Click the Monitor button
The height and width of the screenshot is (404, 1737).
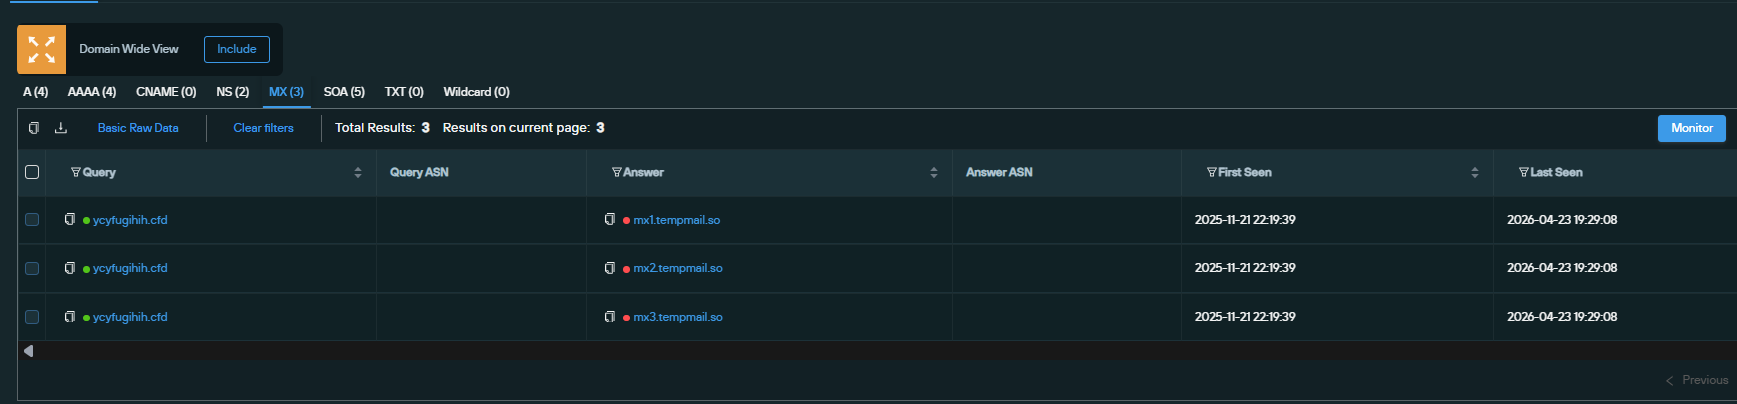point(1692,128)
